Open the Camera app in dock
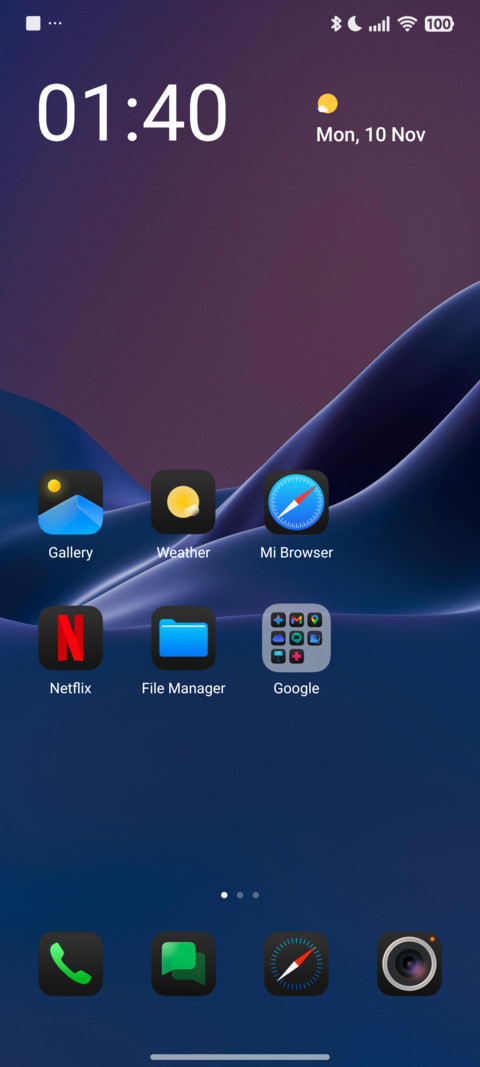The image size is (480, 1067). 409,964
